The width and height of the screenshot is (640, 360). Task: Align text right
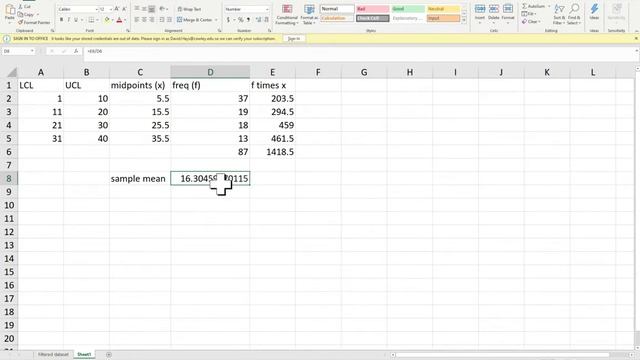152,20
